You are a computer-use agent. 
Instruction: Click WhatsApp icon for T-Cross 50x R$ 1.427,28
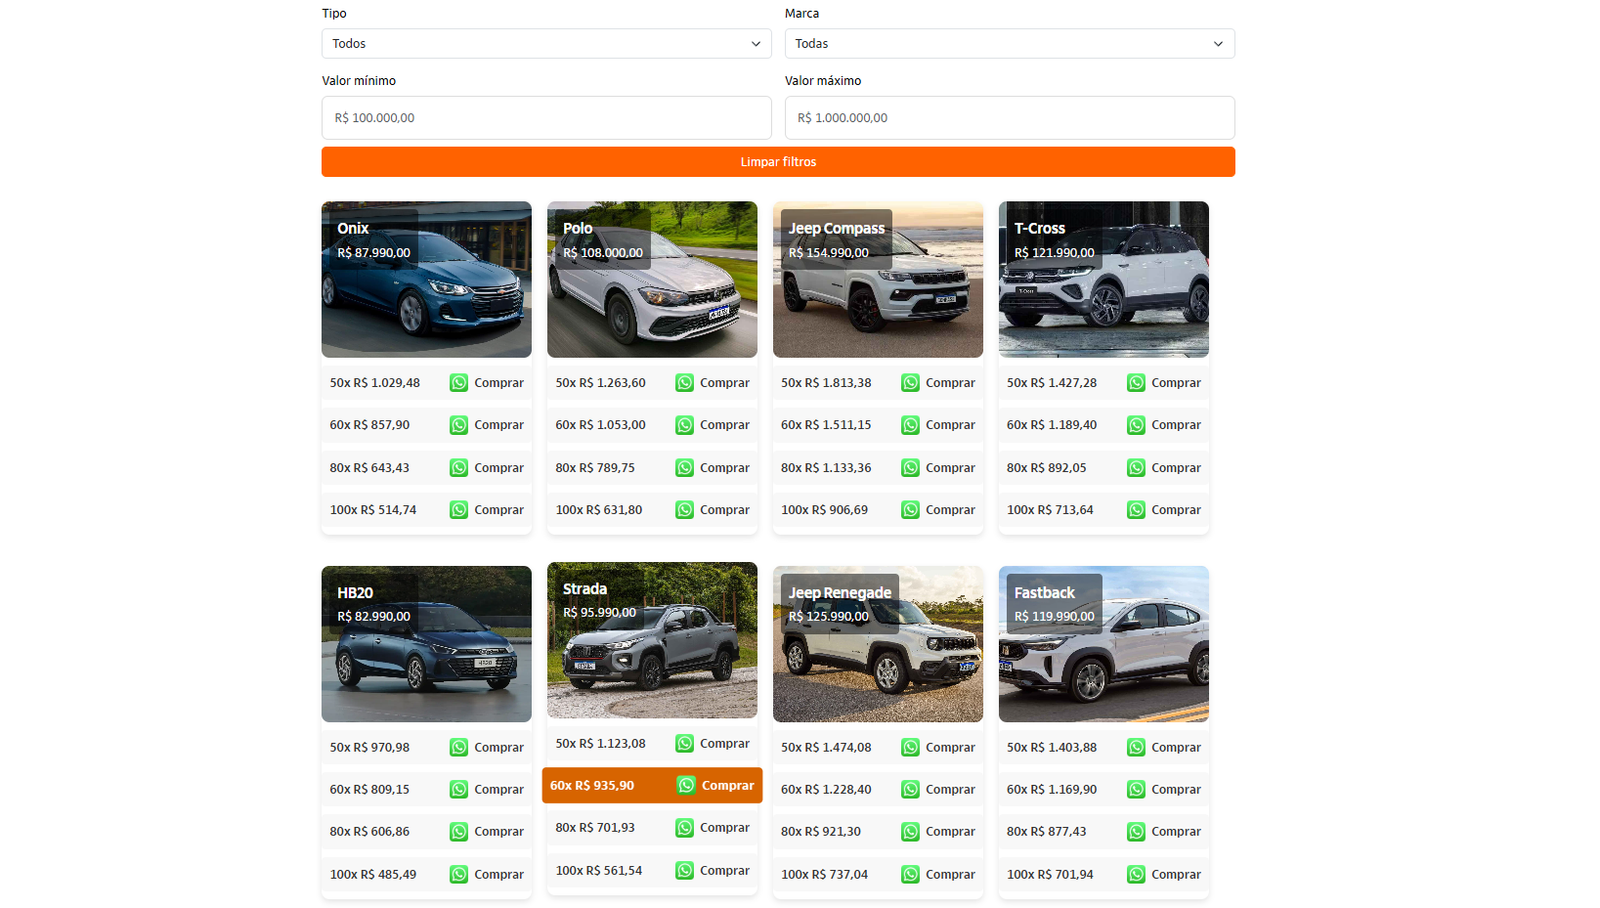[1137, 383]
